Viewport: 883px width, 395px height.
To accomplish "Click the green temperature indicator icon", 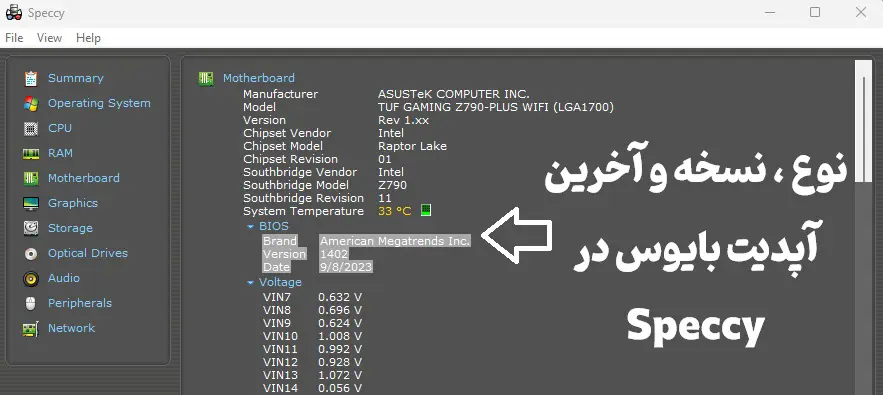I will point(426,211).
